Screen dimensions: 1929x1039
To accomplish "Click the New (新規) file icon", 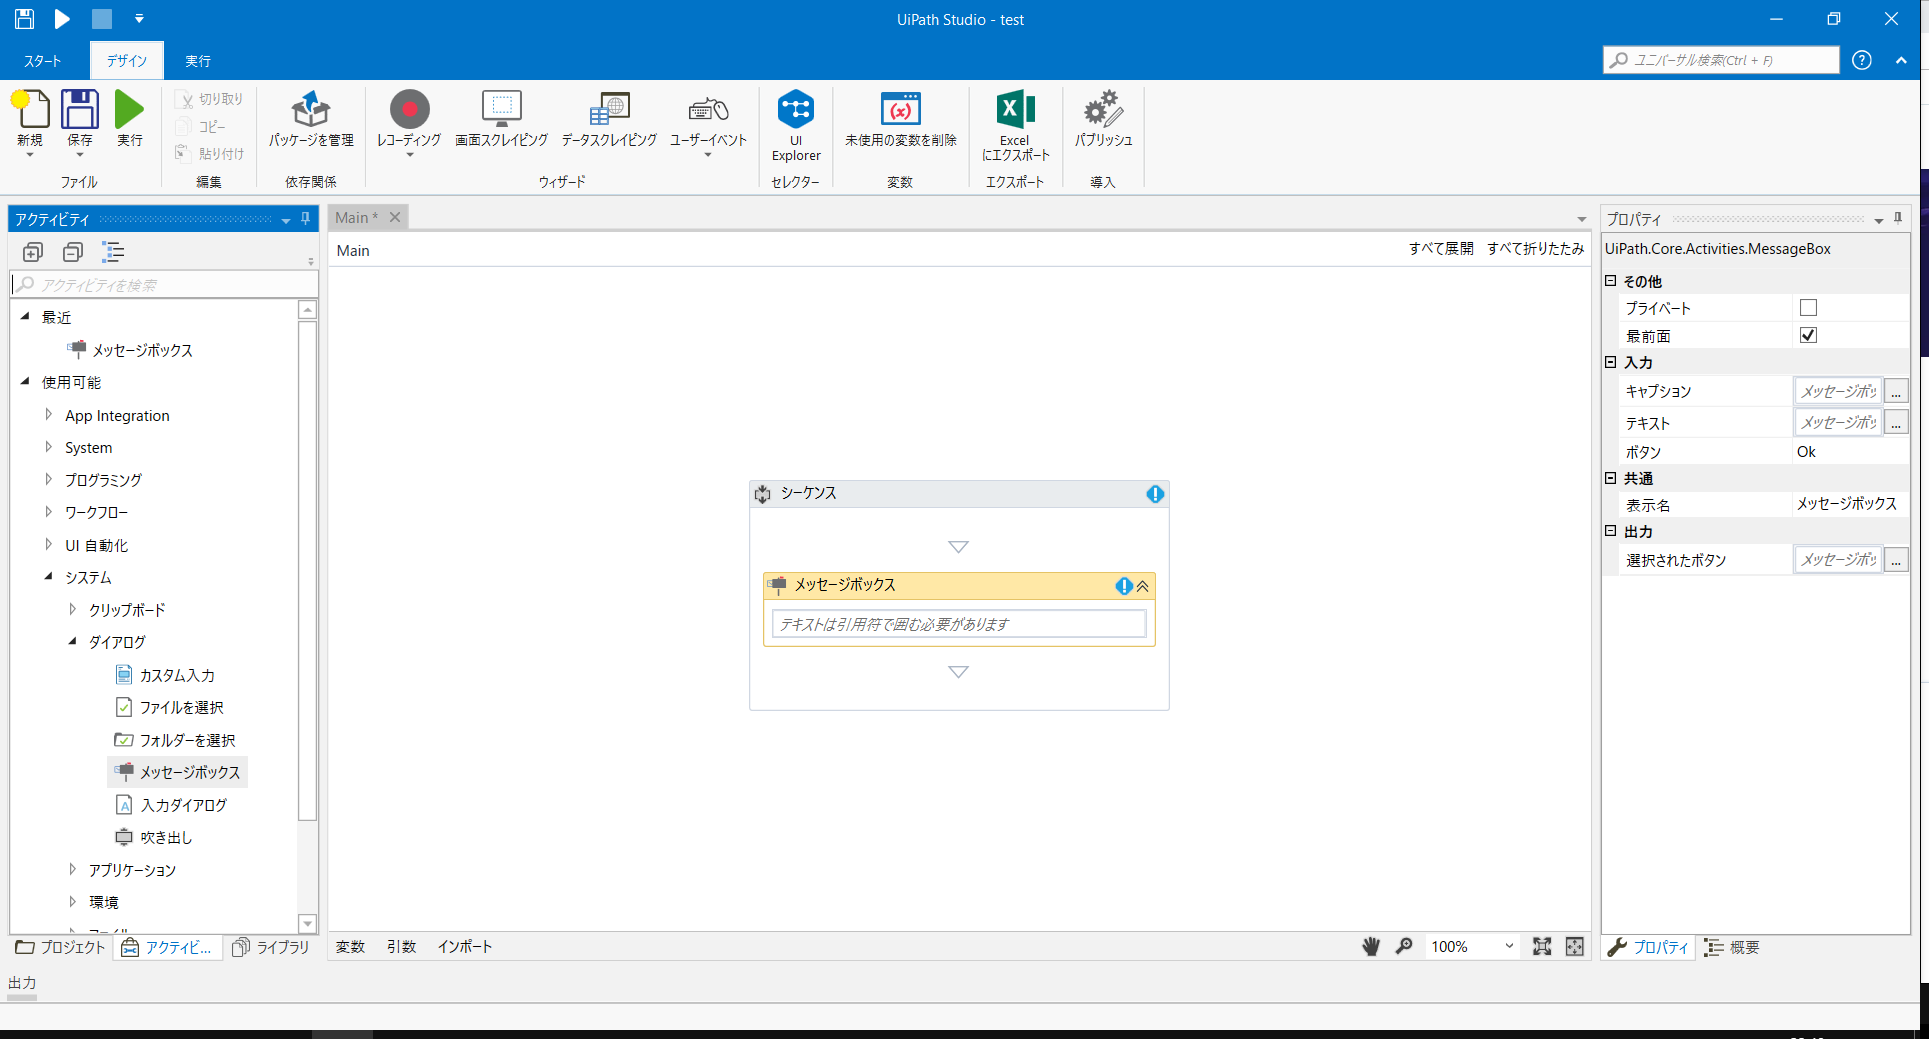I will pyautogui.click(x=30, y=110).
